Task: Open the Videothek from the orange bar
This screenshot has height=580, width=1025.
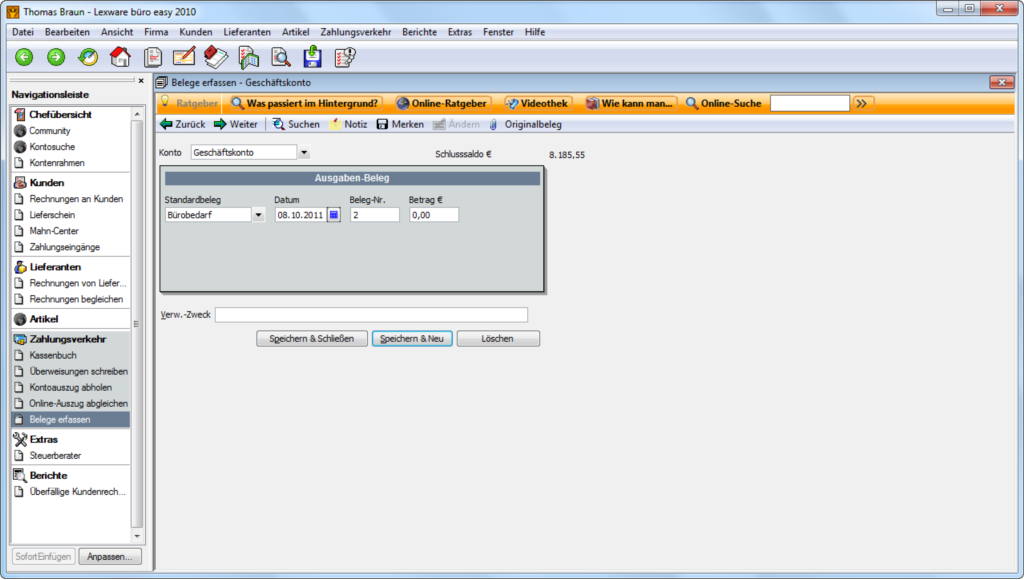Action: [537, 102]
